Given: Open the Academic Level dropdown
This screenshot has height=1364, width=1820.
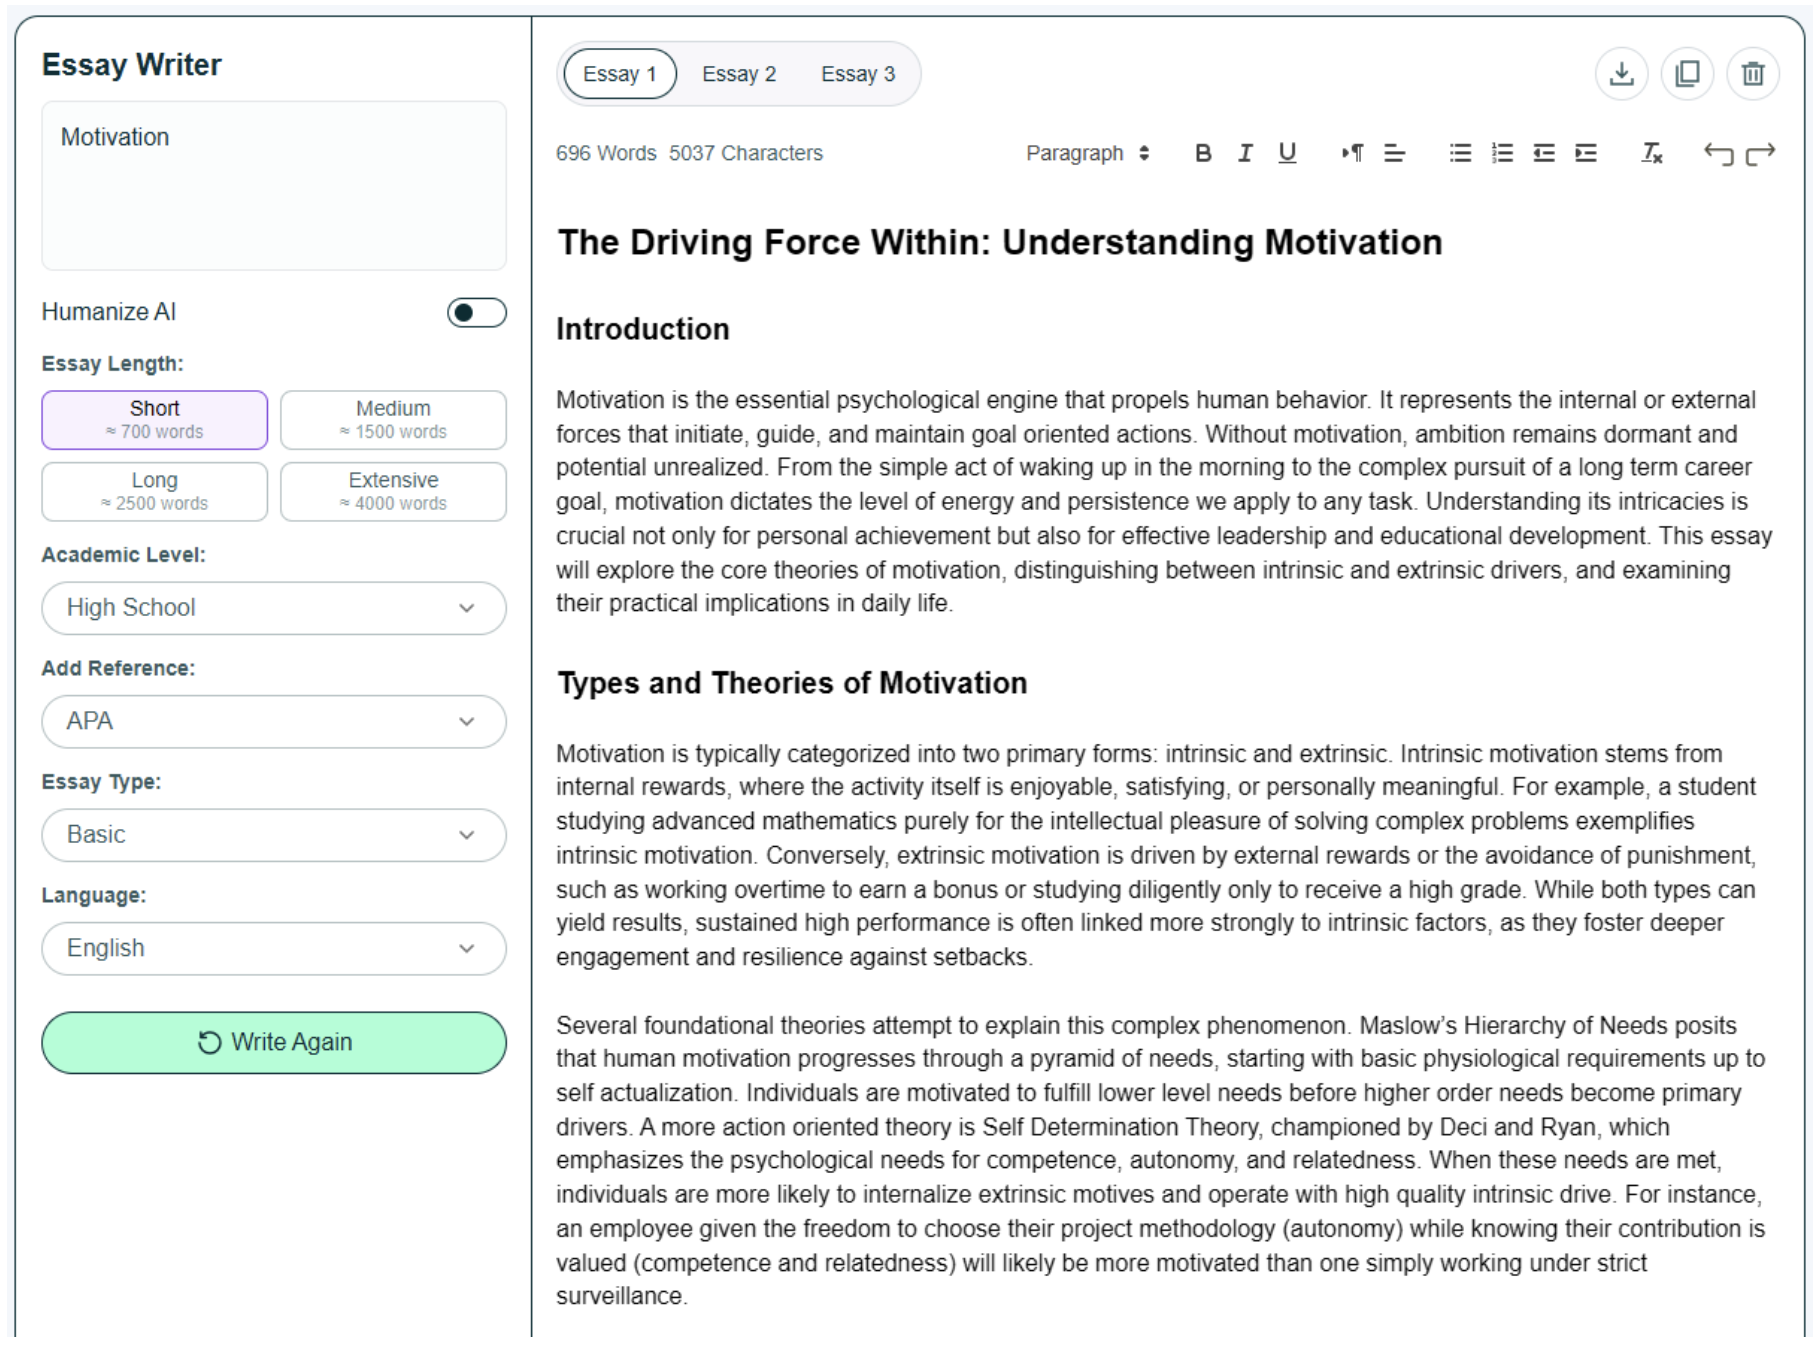Looking at the screenshot, I should [273, 608].
